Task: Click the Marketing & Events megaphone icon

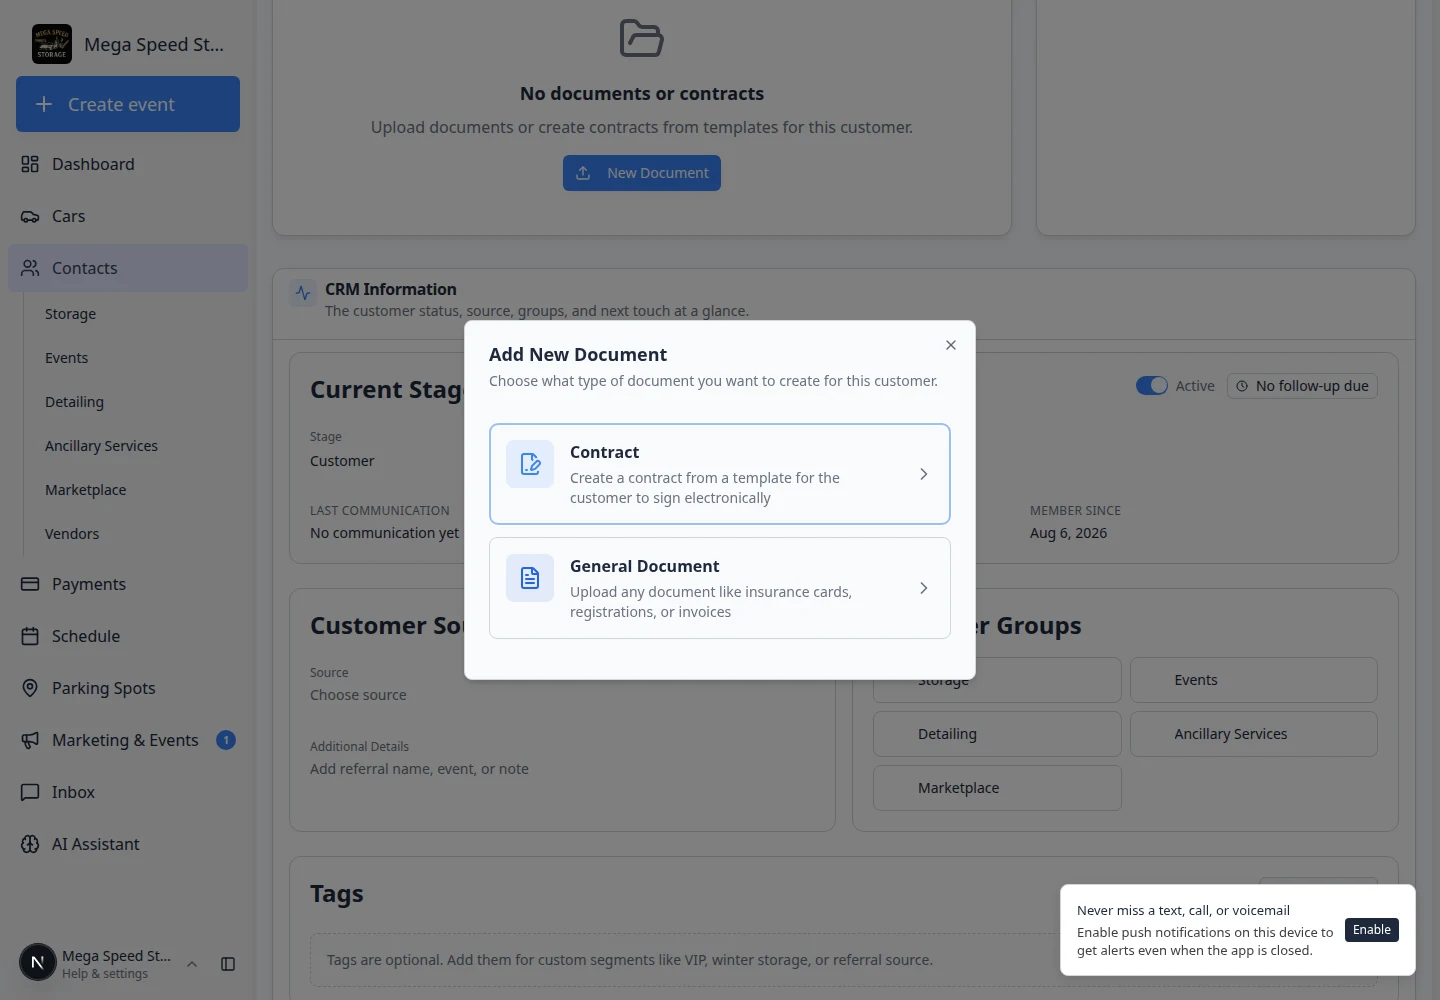Action: (x=30, y=740)
